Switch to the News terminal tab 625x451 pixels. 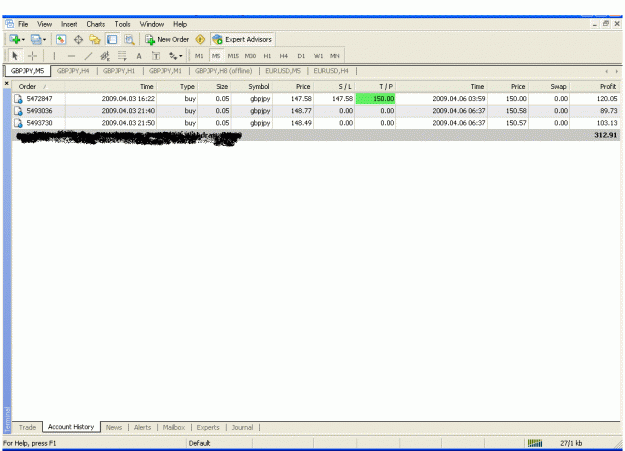114,427
